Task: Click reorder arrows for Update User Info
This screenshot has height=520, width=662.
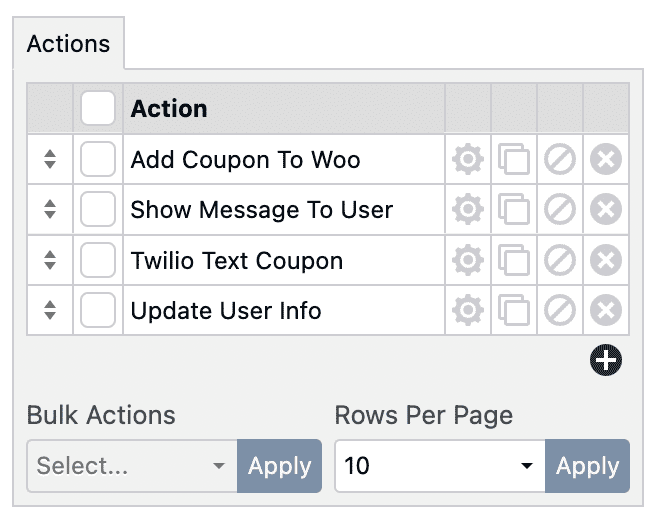Action: 50,311
